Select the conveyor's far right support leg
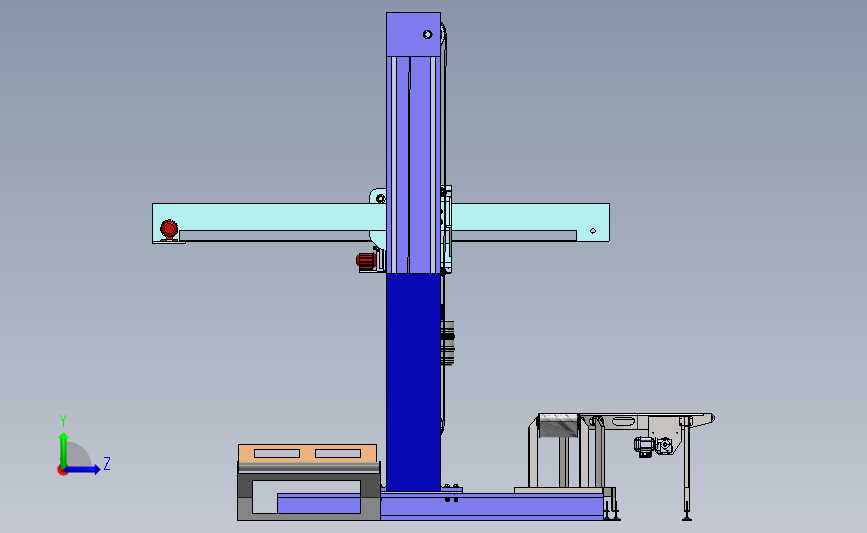867x533 pixels. (x=687, y=469)
